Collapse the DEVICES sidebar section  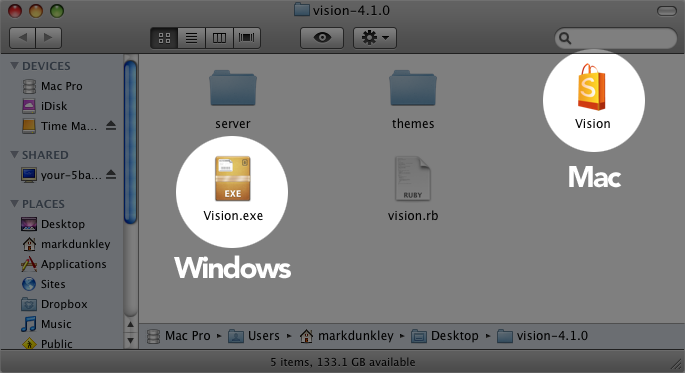click(x=14, y=66)
